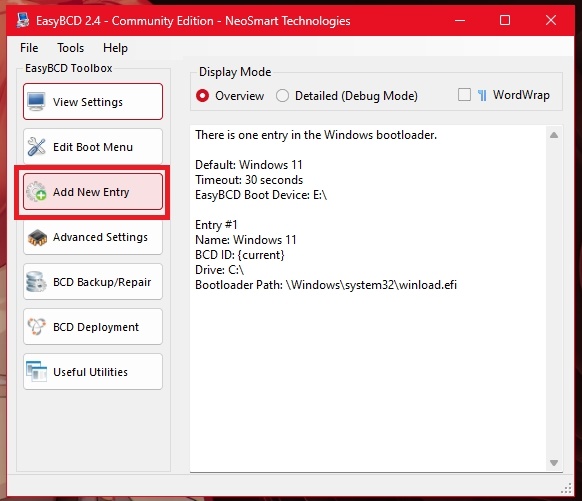Click the scrollbar up arrow
Screen dimensions: 582x501
[554, 135]
